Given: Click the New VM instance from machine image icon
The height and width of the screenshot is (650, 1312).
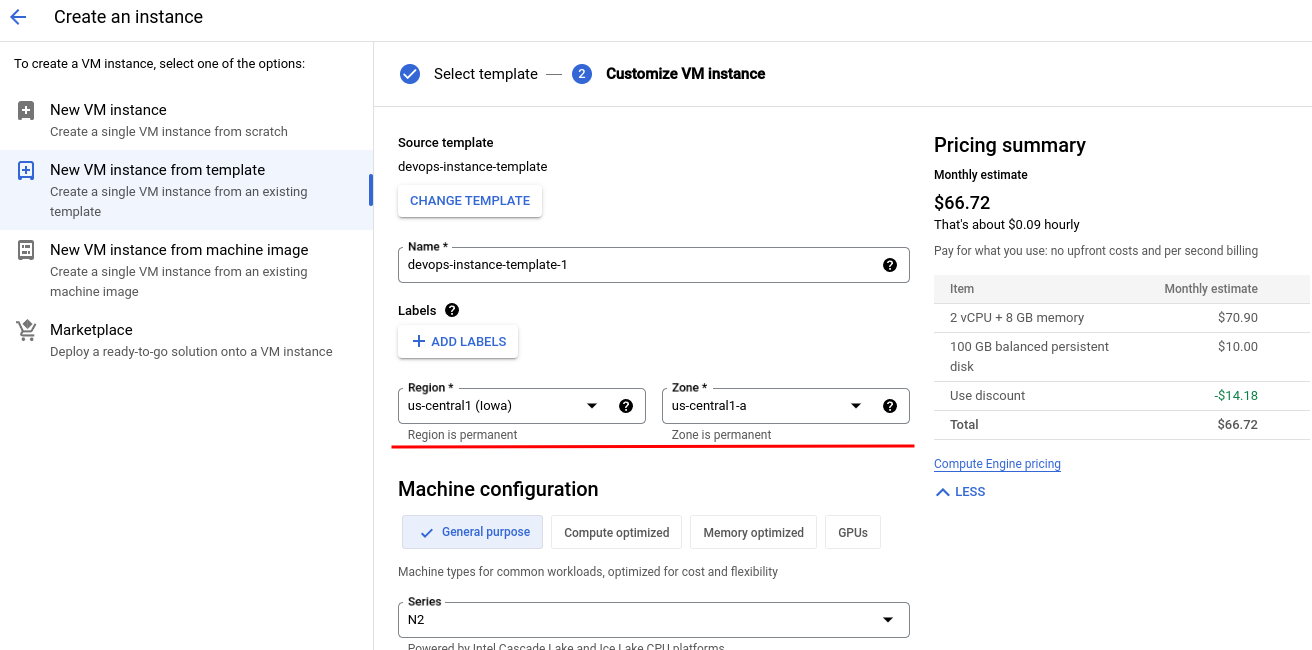Looking at the screenshot, I should pyautogui.click(x=27, y=250).
